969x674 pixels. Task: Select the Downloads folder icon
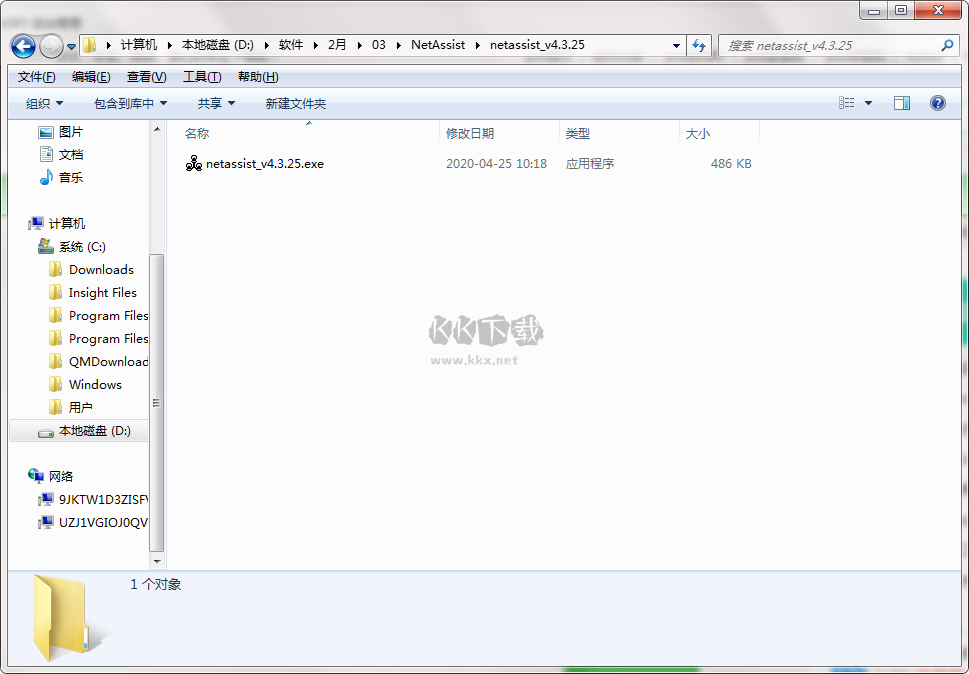click(x=56, y=269)
